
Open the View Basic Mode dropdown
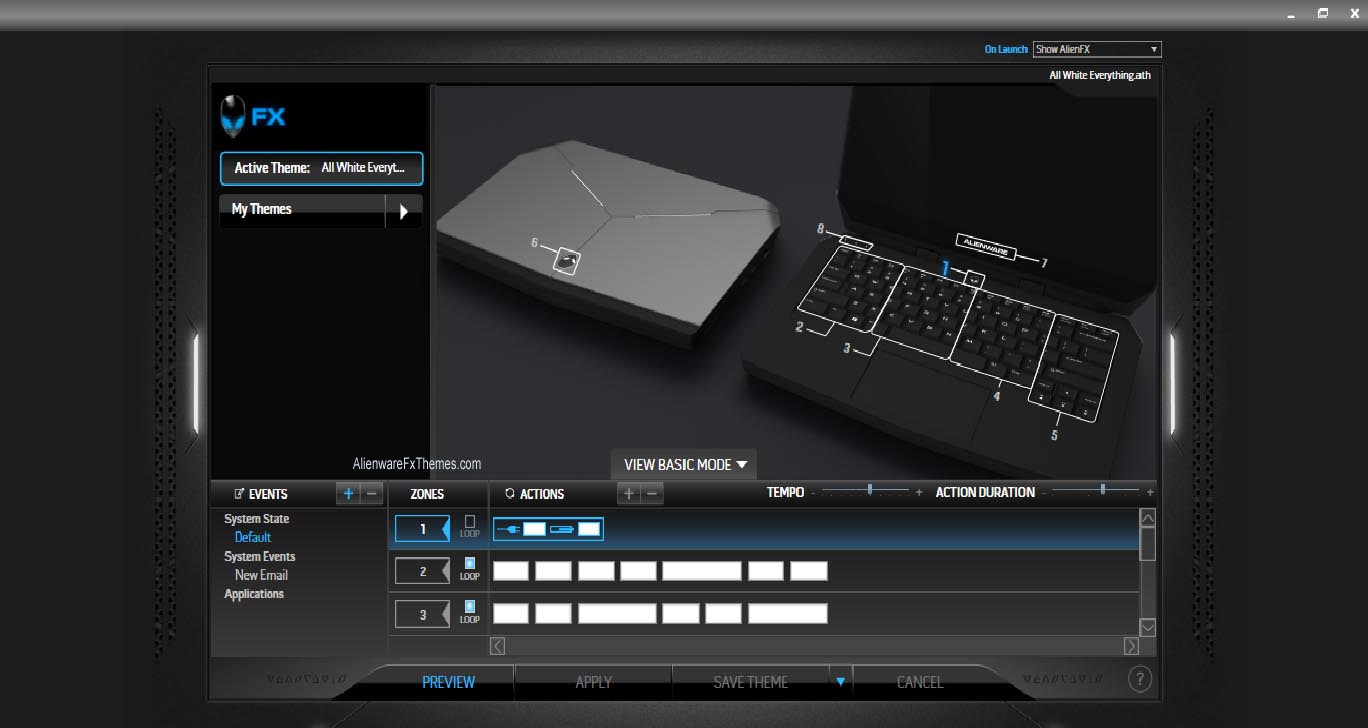tap(685, 465)
